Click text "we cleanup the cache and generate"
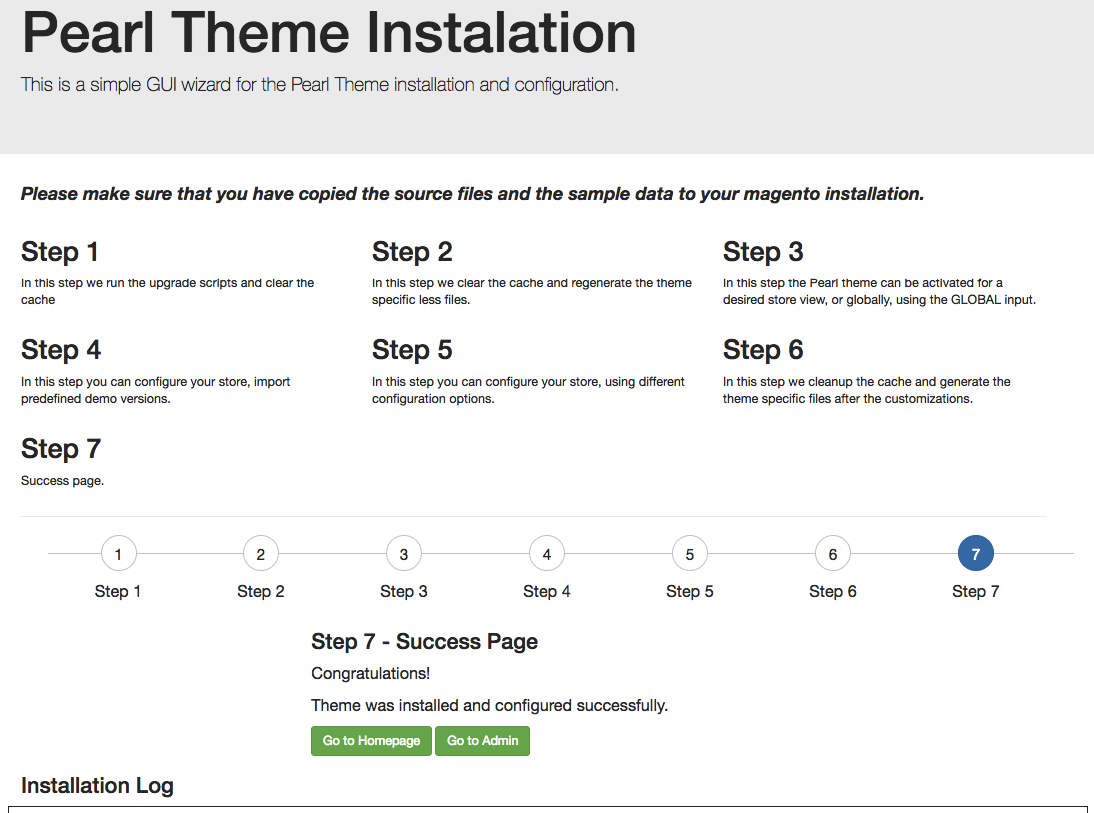1094x813 pixels. coord(882,382)
